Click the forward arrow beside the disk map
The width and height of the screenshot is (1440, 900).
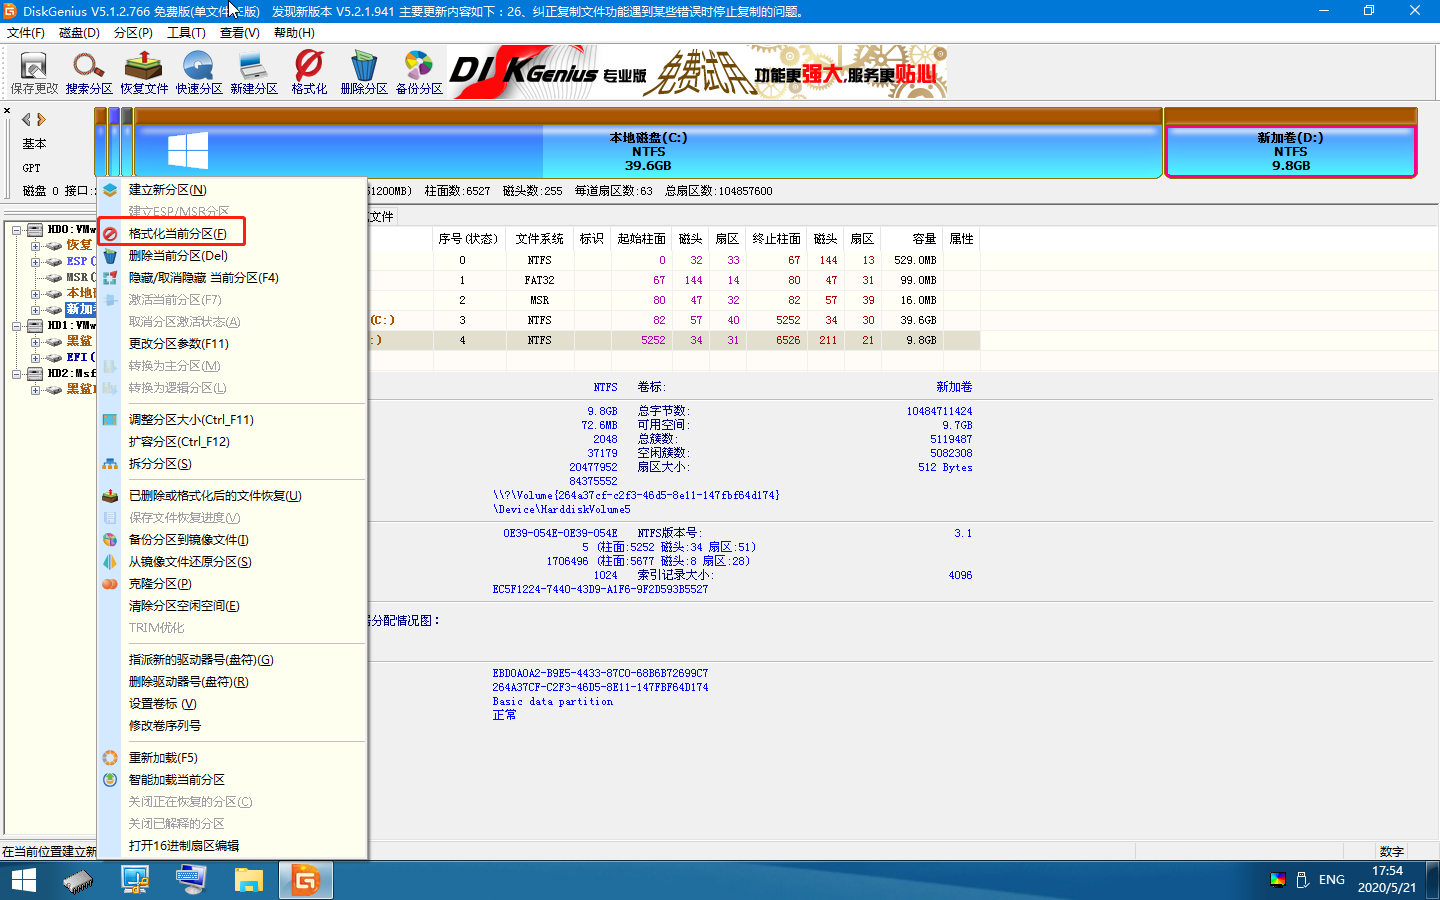(42, 119)
